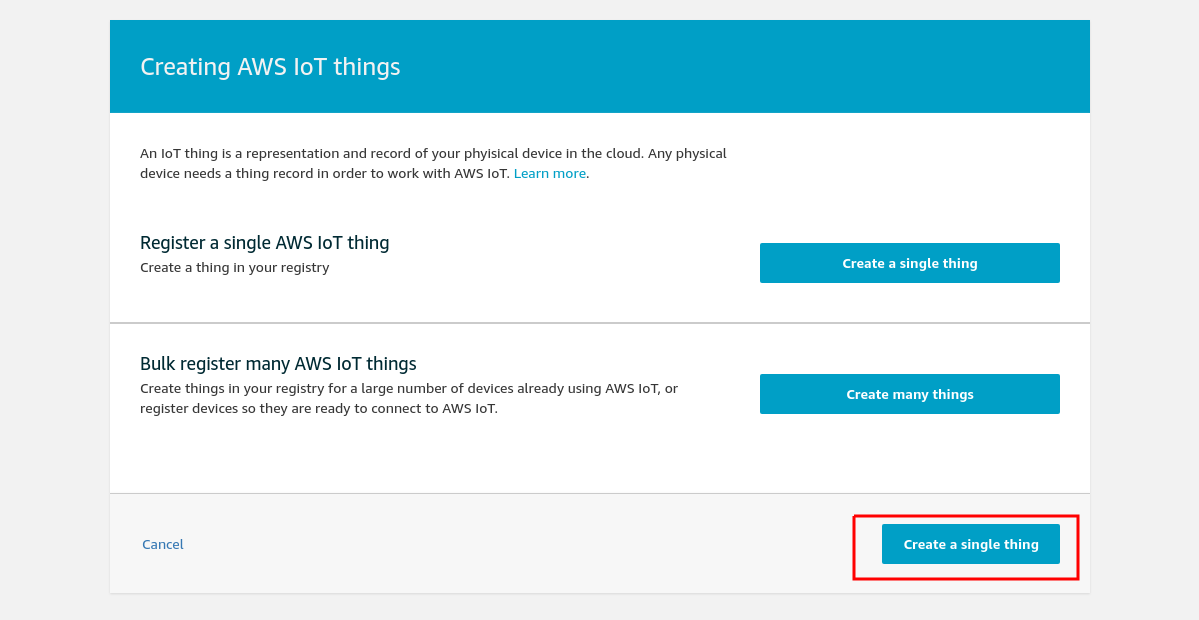This screenshot has height=620, width=1199.
Task: Select the Bulk register many AWS IoT things heading
Action: click(x=278, y=363)
